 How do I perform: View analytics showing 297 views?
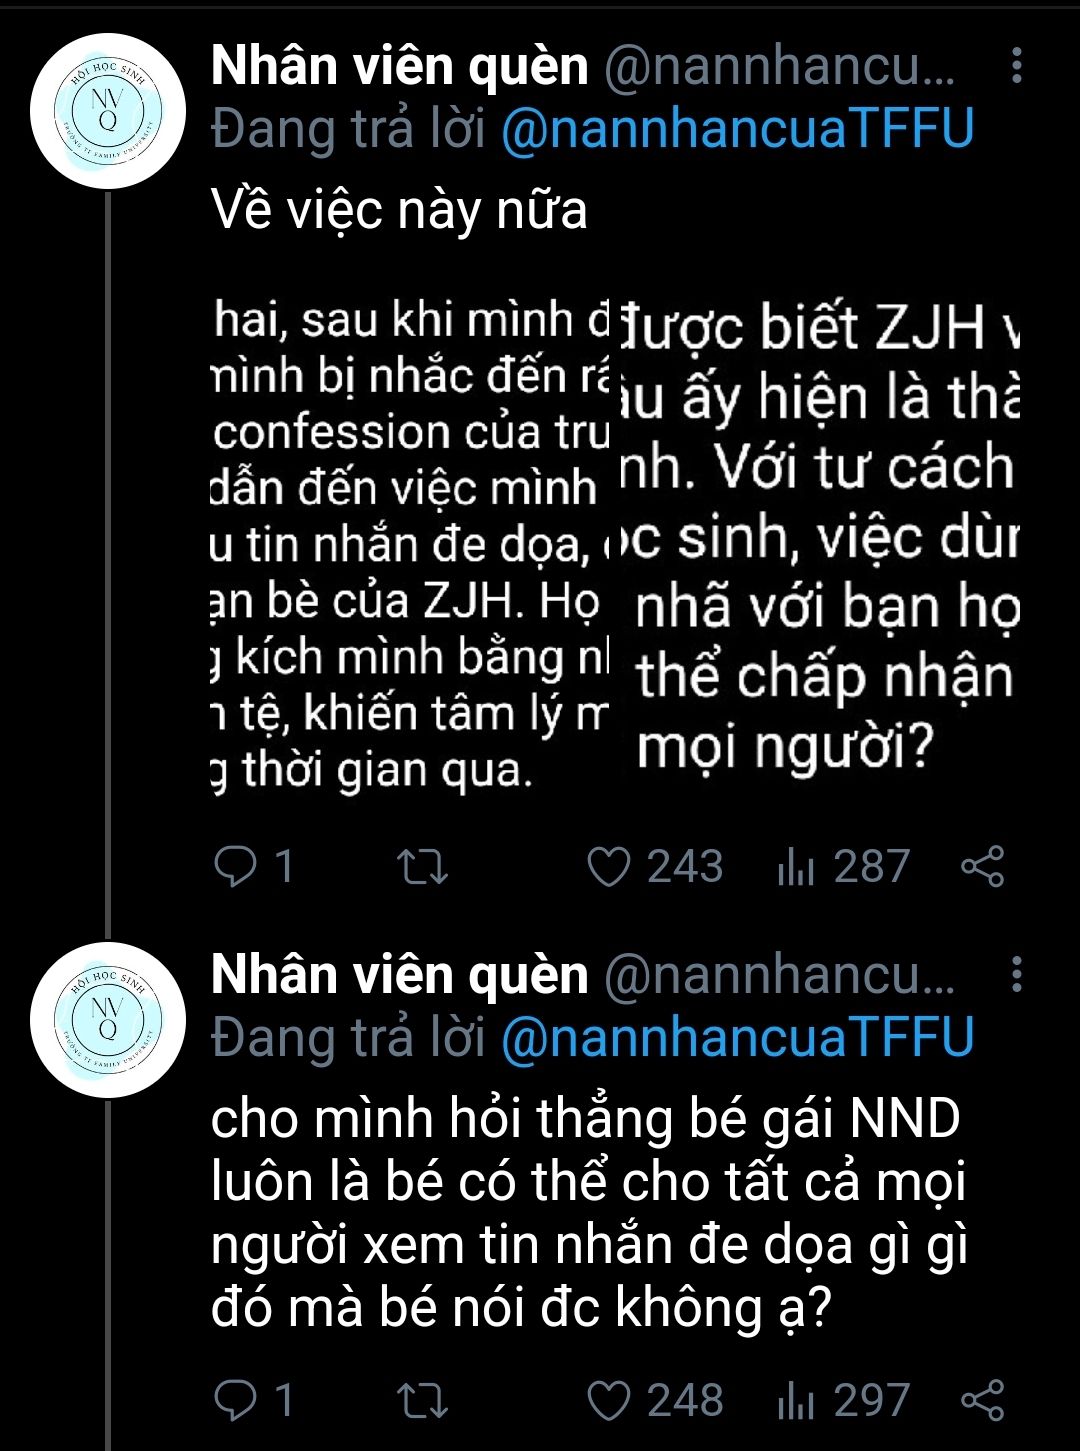coord(843,1400)
